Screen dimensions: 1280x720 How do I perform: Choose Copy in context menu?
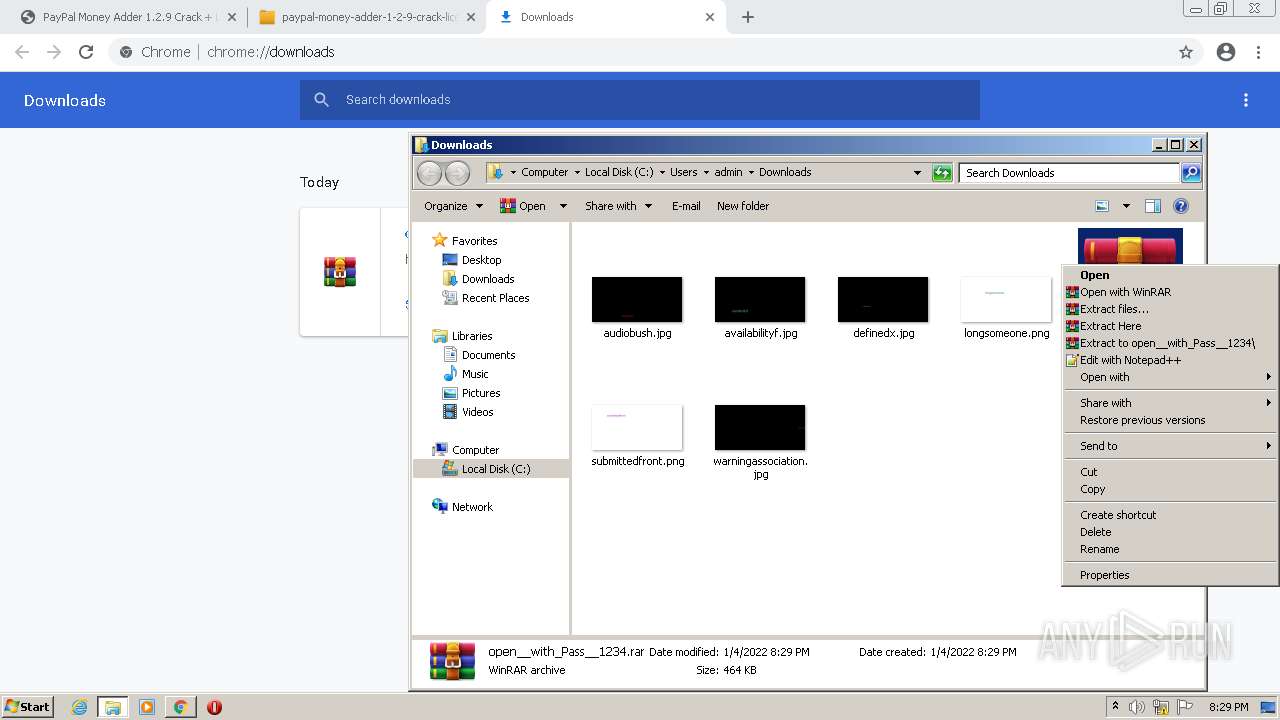(x=1170, y=489)
